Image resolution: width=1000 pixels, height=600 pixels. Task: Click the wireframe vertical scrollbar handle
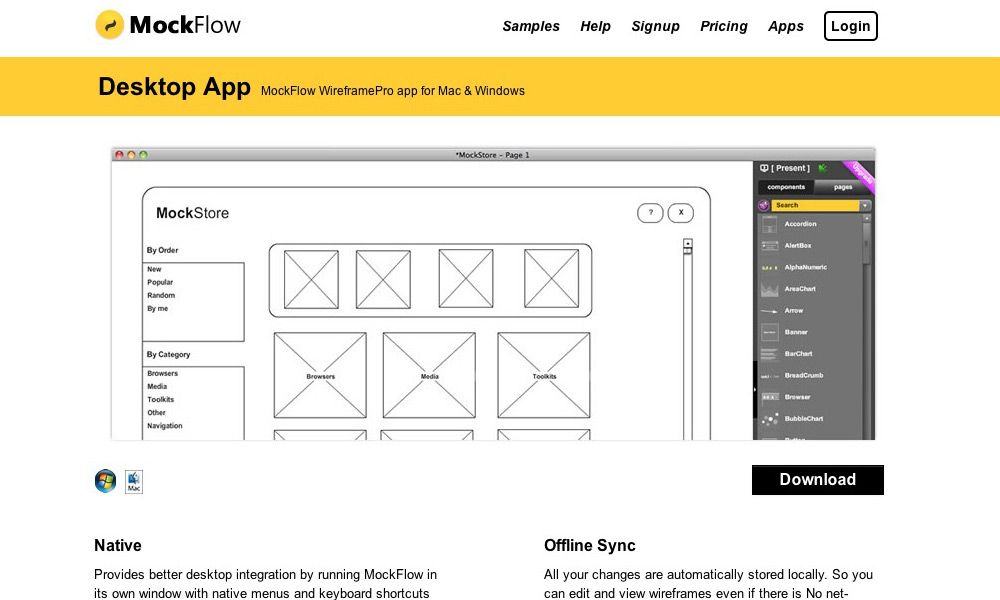(688, 251)
